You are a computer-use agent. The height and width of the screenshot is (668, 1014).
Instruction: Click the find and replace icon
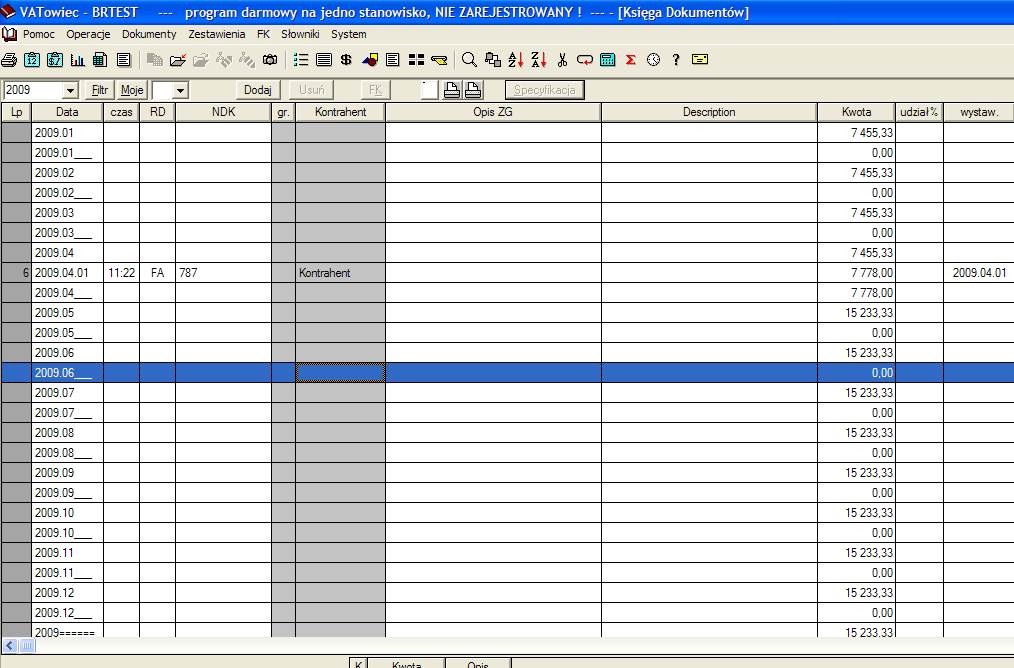pyautogui.click(x=493, y=60)
